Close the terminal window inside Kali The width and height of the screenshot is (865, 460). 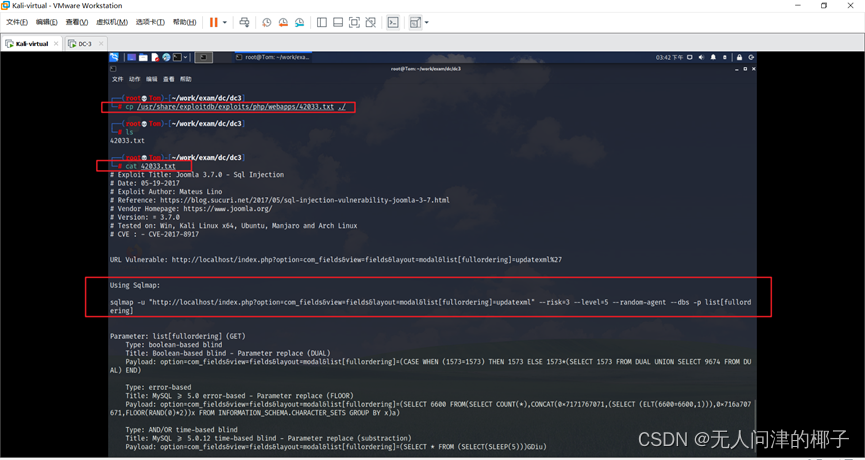click(752, 68)
